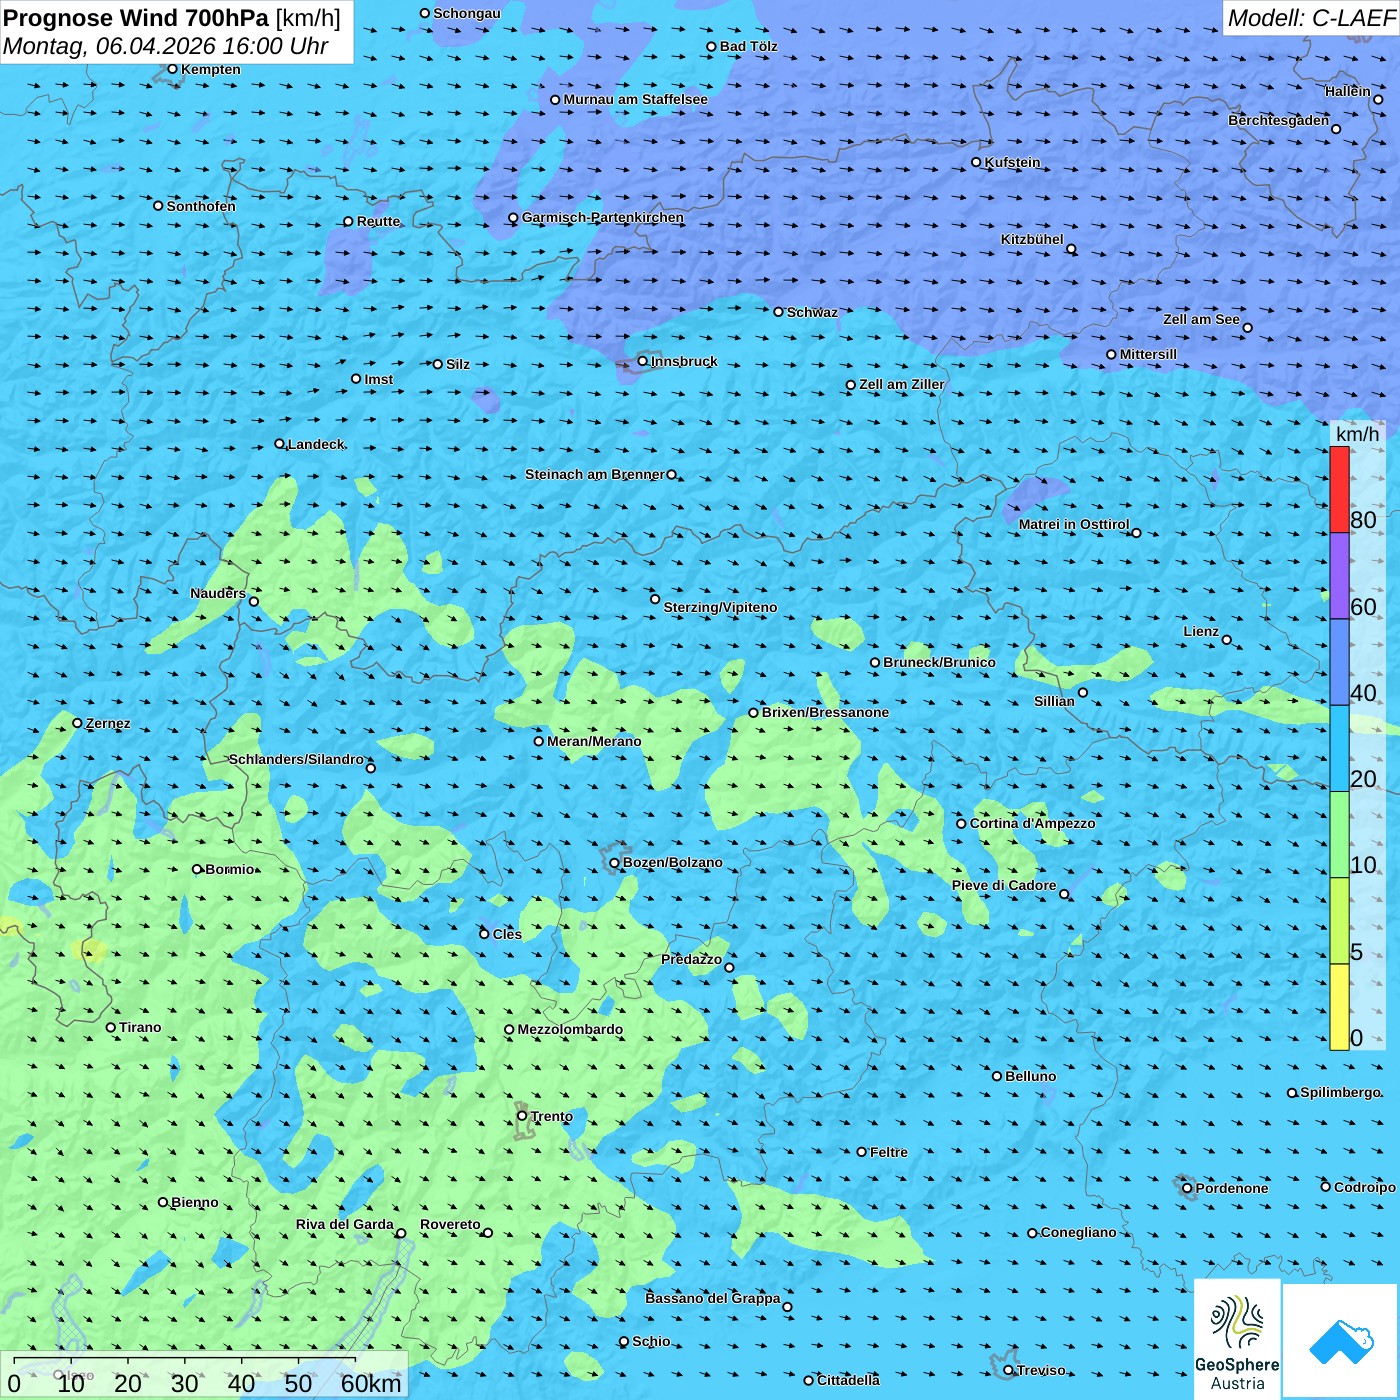Viewport: 1400px width, 1400px height.
Task: Click the 'Imst' label
Action: tap(379, 379)
